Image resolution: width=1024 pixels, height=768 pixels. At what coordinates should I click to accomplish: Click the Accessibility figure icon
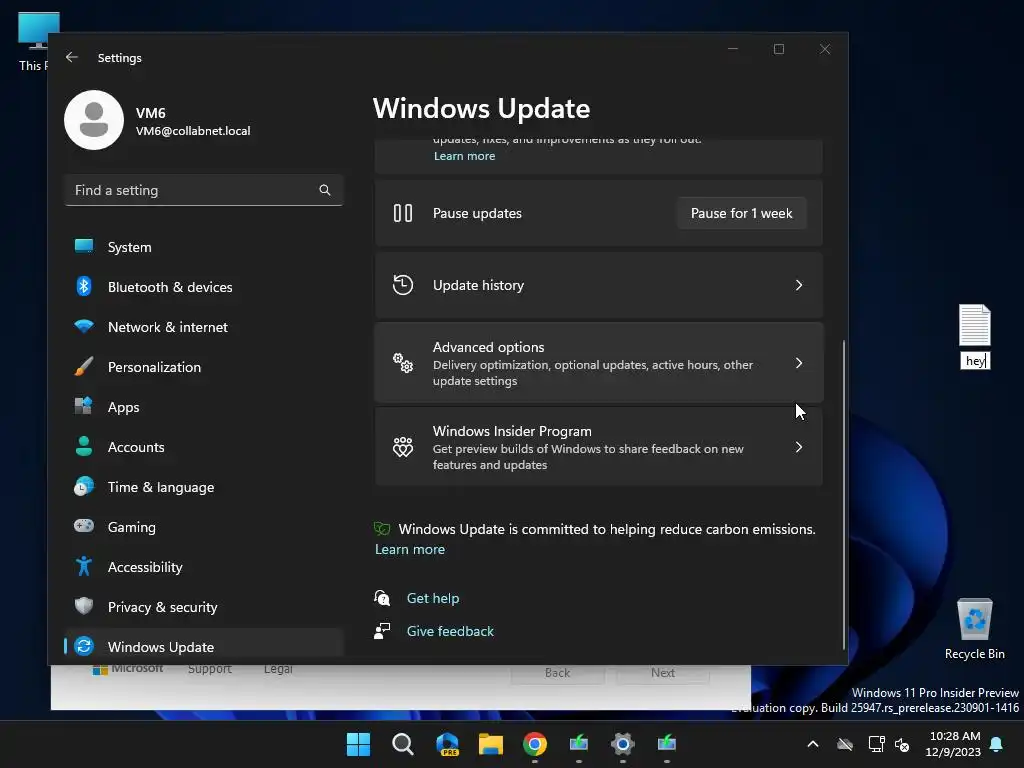[x=84, y=566]
